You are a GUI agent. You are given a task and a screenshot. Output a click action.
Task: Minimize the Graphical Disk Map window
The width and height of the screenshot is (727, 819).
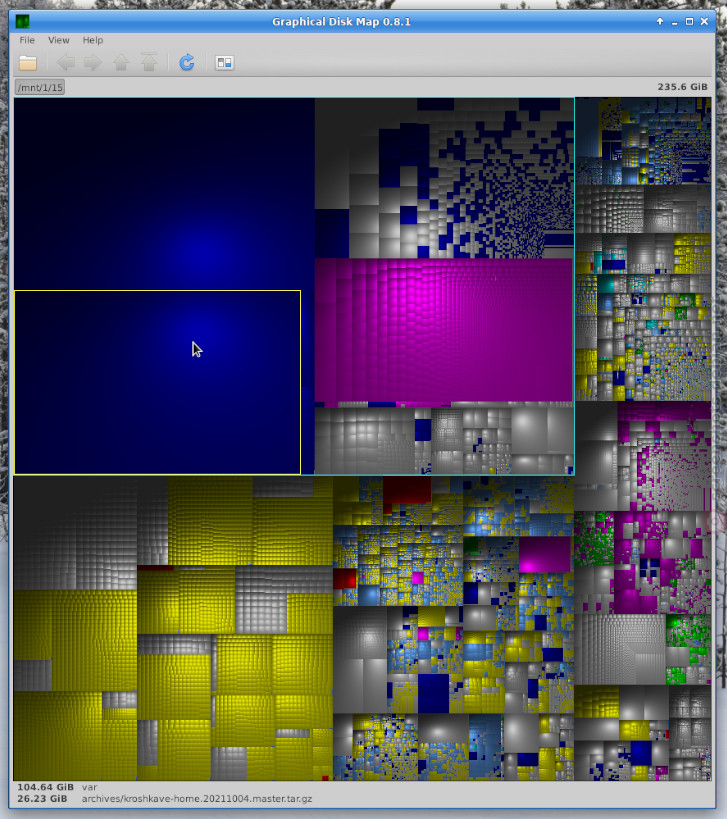675,22
